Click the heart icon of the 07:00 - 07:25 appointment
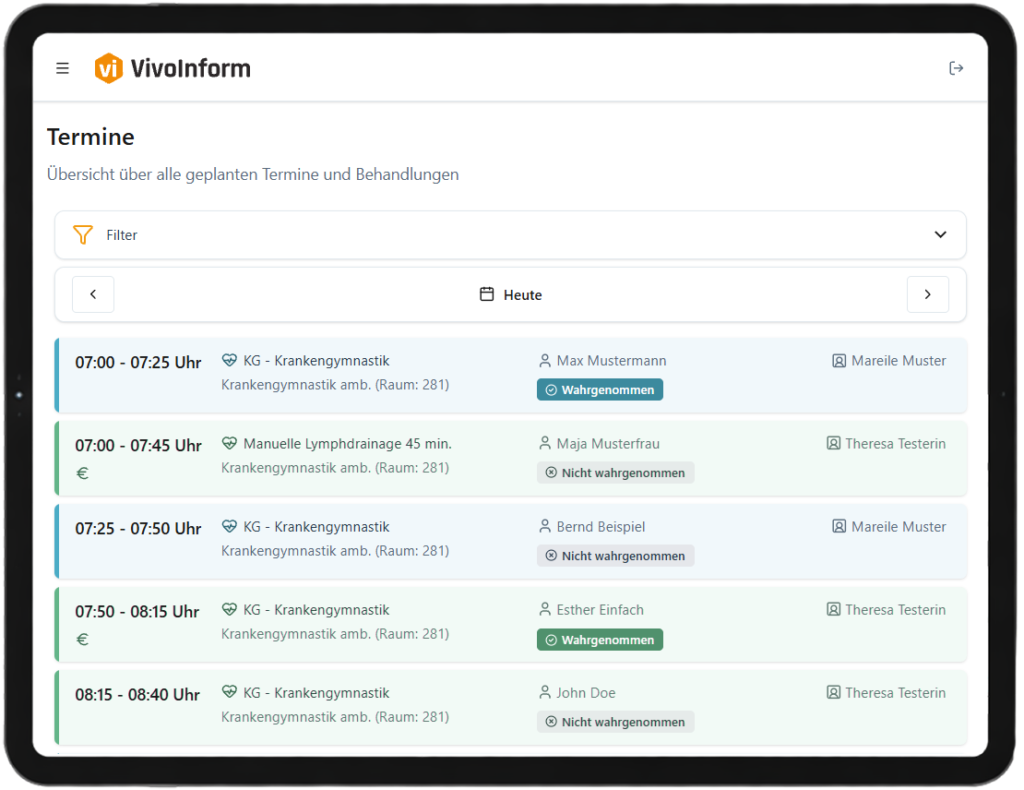This screenshot has width=1024, height=790. point(229,360)
